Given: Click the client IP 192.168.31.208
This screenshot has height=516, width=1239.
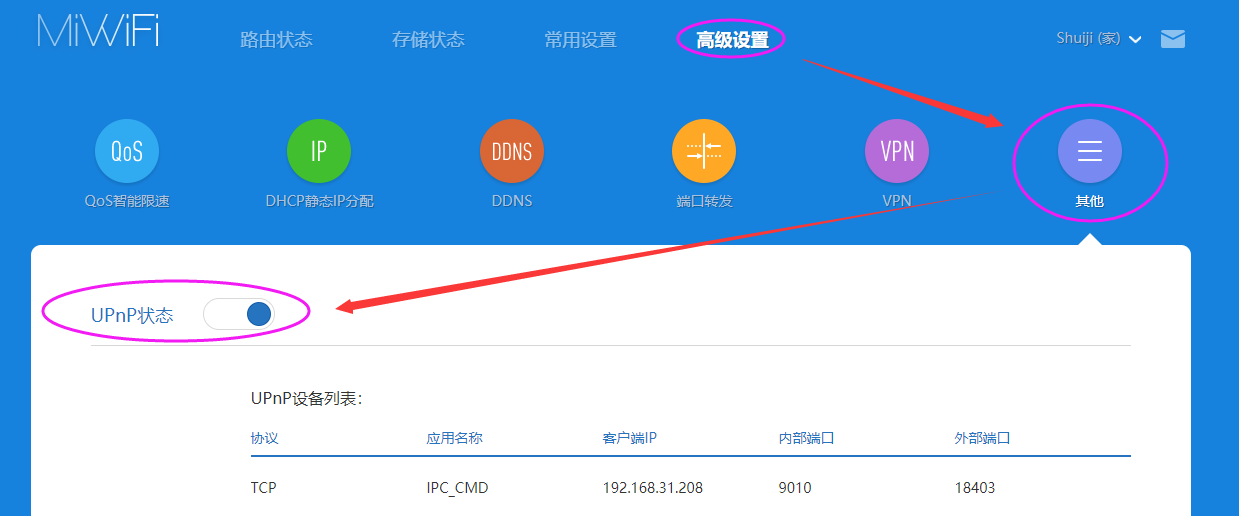Looking at the screenshot, I should [x=652, y=488].
